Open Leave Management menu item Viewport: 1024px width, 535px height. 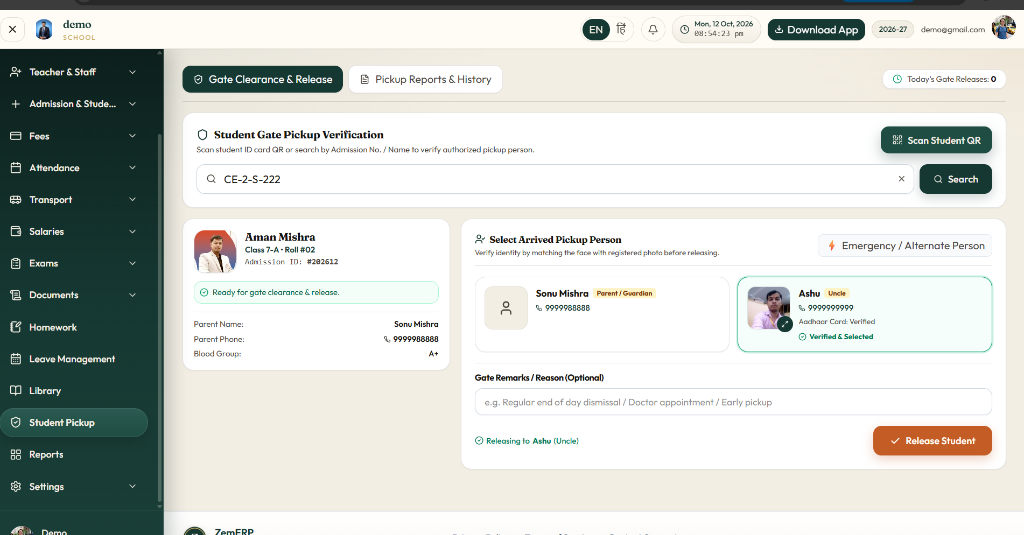click(x=74, y=359)
